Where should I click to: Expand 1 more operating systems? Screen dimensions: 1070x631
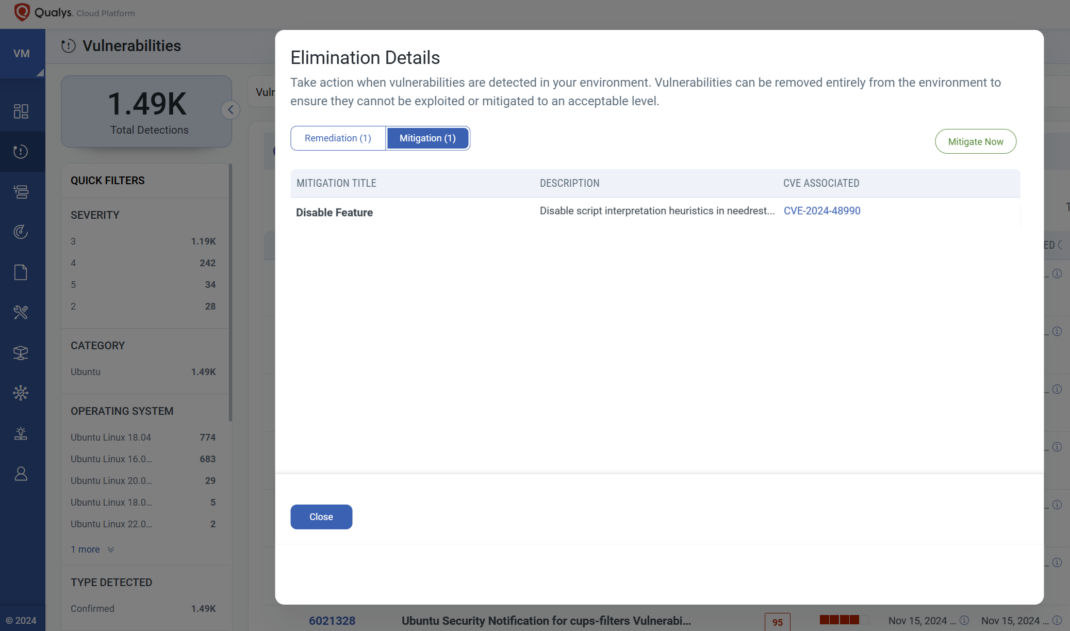pyautogui.click(x=92, y=549)
